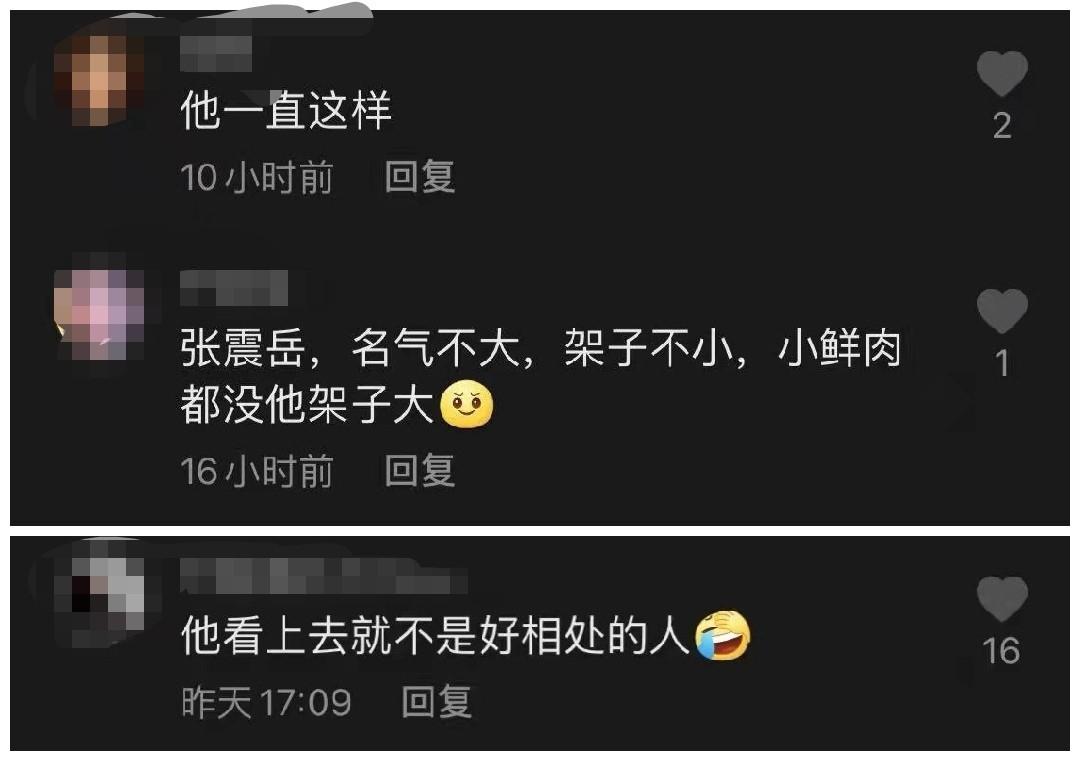Screen dimensions: 1080x761
Task: Click the like count "1"
Action: pos(1003,364)
